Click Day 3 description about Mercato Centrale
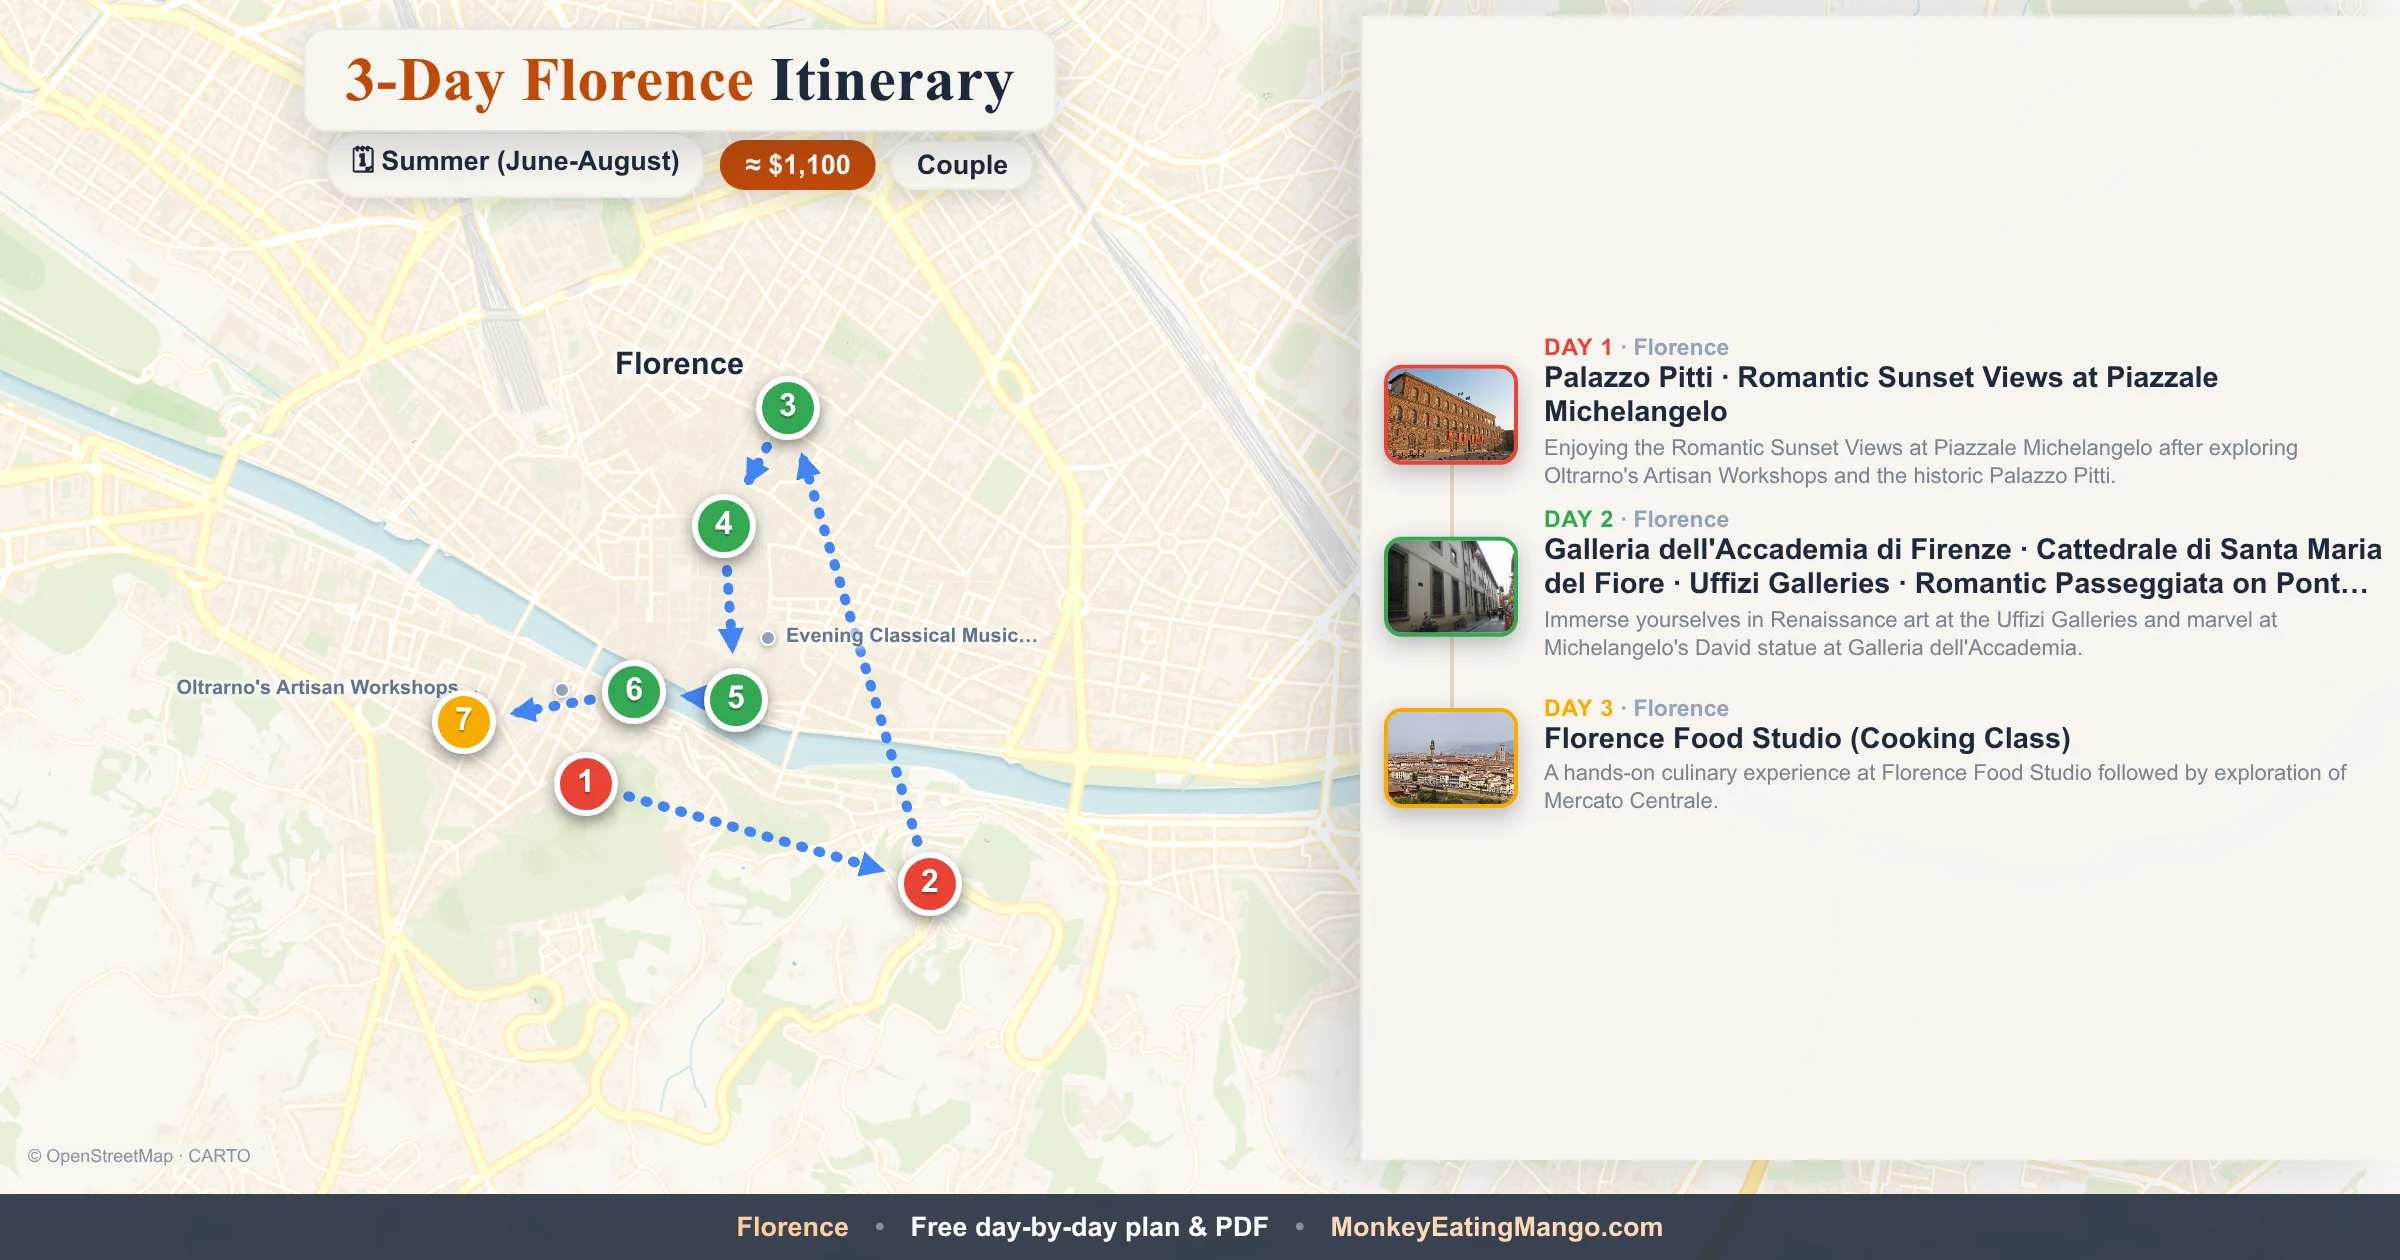The height and width of the screenshot is (1260, 2400). [1945, 786]
